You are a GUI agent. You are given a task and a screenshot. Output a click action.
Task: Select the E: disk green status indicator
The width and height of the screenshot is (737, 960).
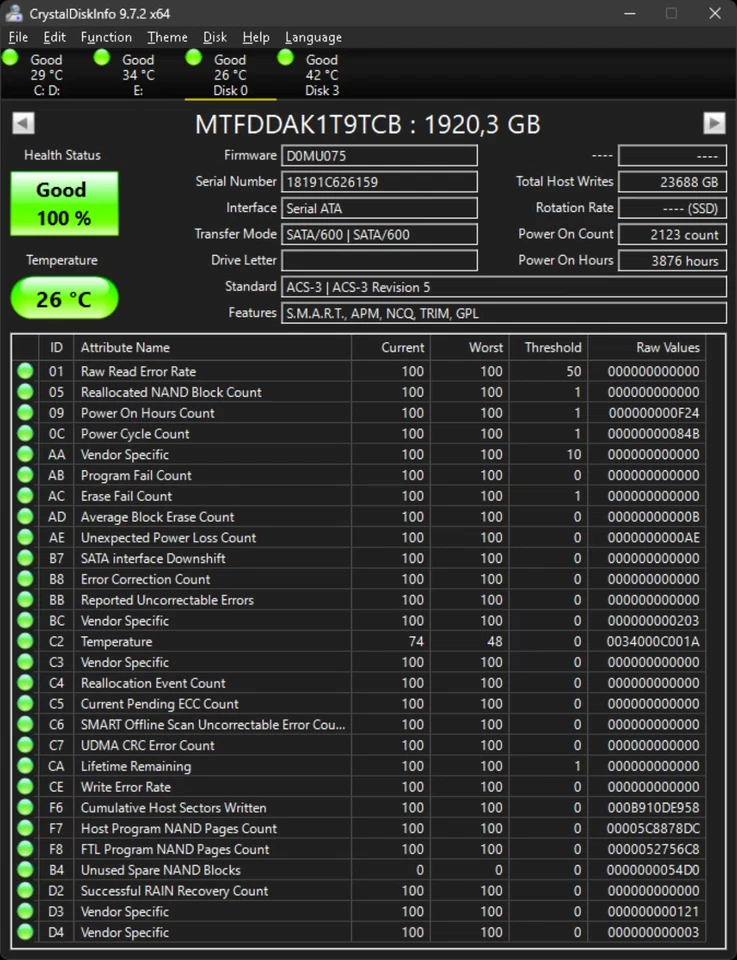click(102, 58)
